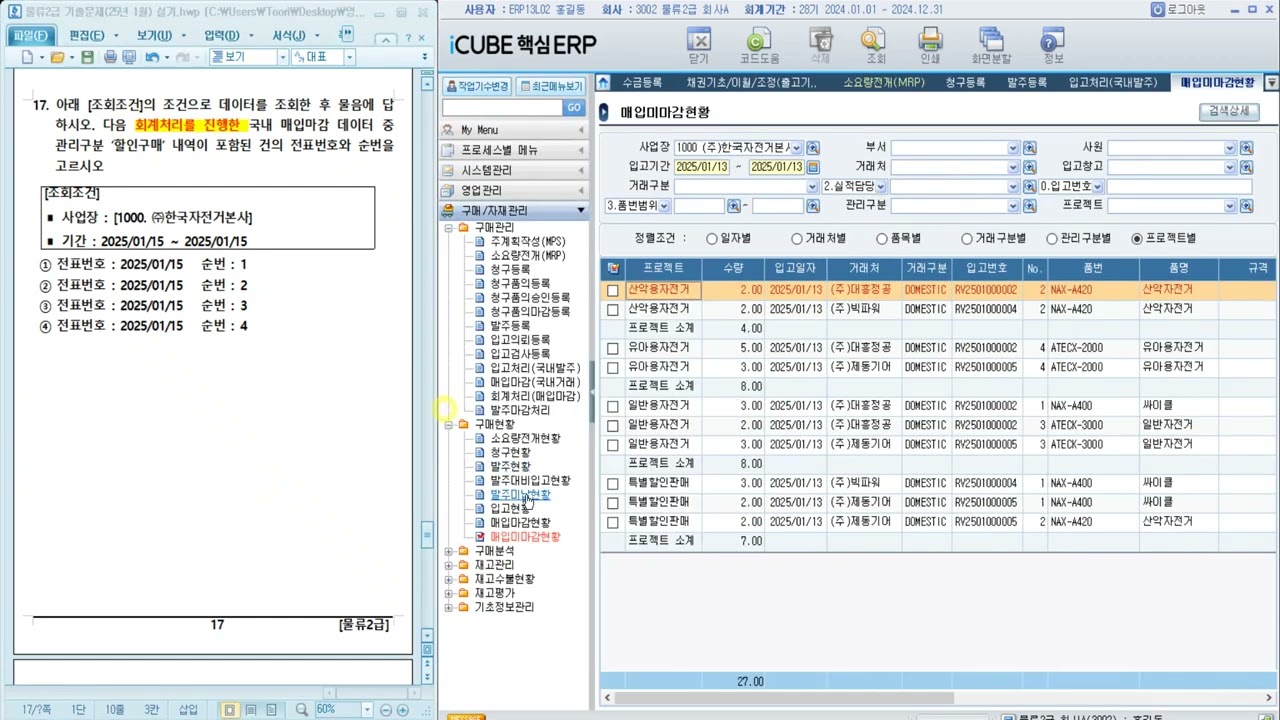Switch to the 입고처리(국내발주) tab
Image resolution: width=1280 pixels, height=720 pixels.
(x=1112, y=82)
